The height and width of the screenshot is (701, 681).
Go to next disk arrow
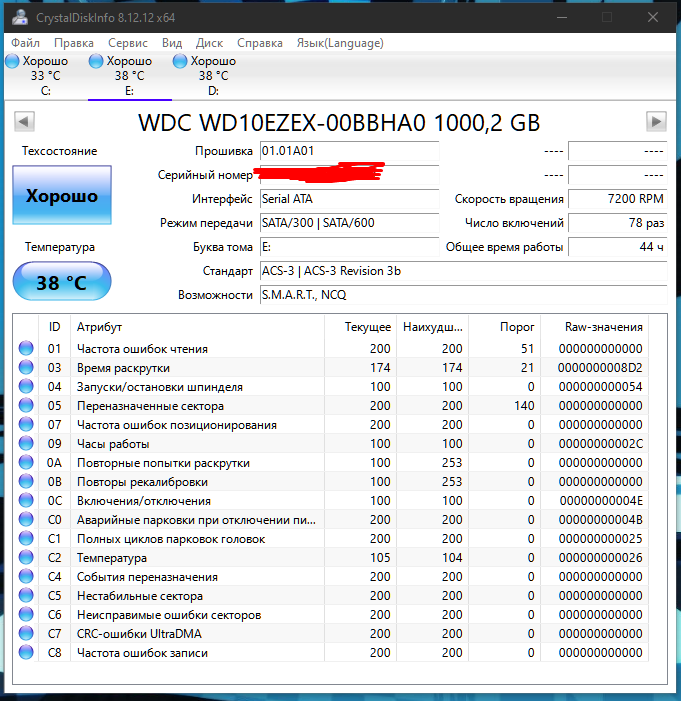coord(656,121)
